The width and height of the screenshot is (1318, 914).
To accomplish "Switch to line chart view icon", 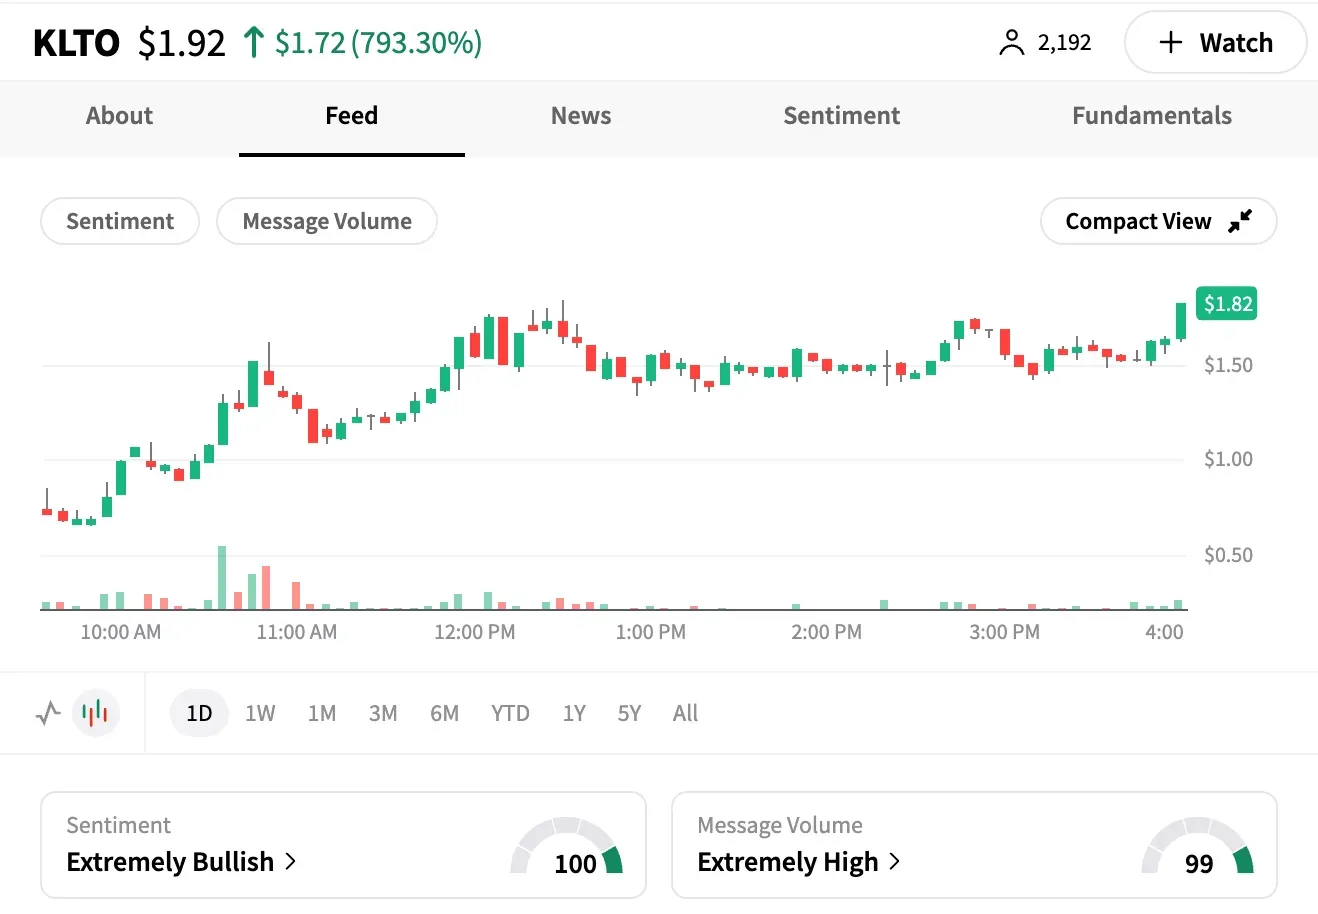I will (48, 714).
